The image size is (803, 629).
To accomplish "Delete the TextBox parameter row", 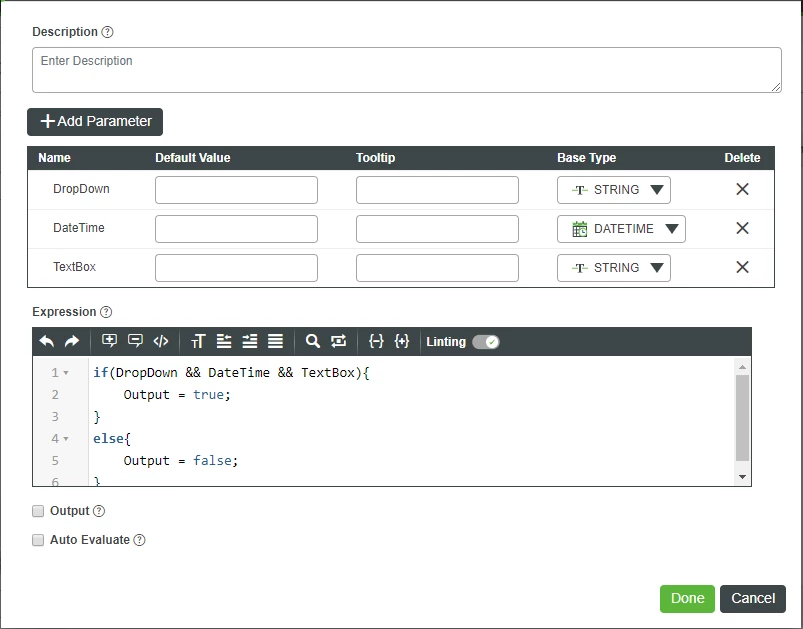I will click(x=742, y=267).
